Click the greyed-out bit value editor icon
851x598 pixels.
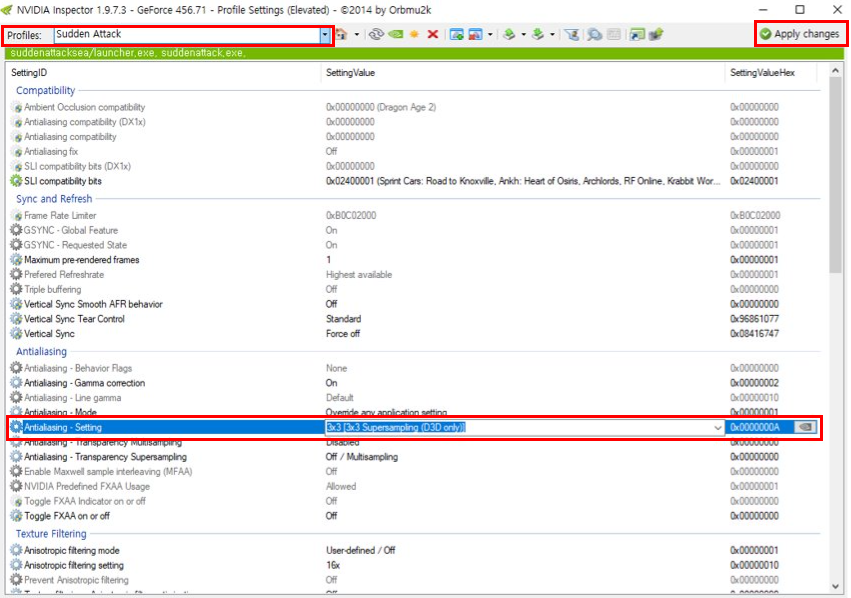tap(614, 34)
